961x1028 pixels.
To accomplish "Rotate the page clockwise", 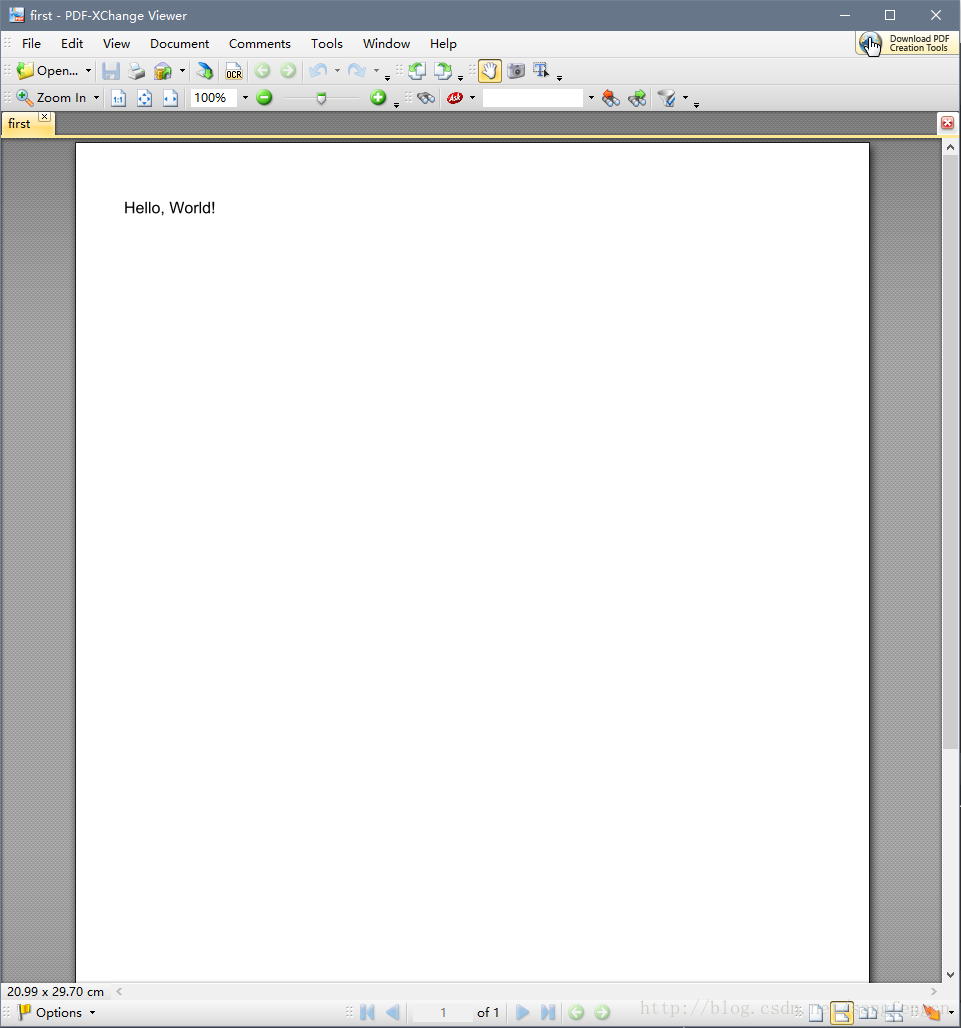I will 443,71.
